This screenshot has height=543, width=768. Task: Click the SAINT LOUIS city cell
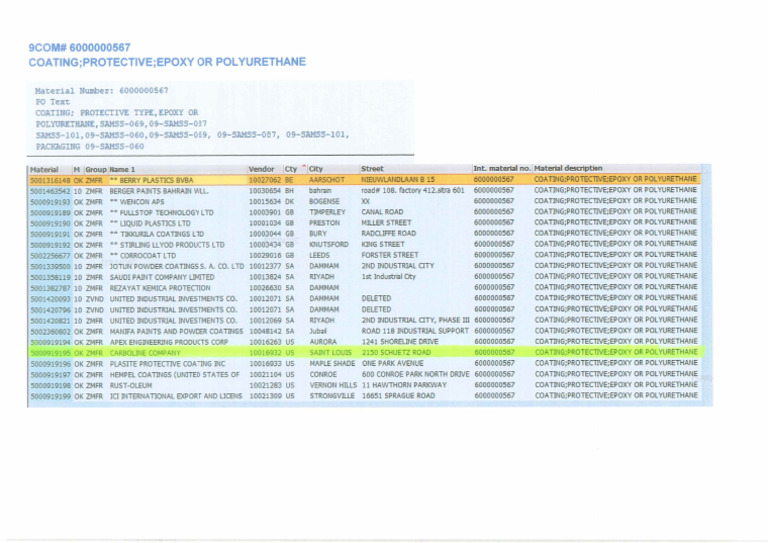pos(330,353)
